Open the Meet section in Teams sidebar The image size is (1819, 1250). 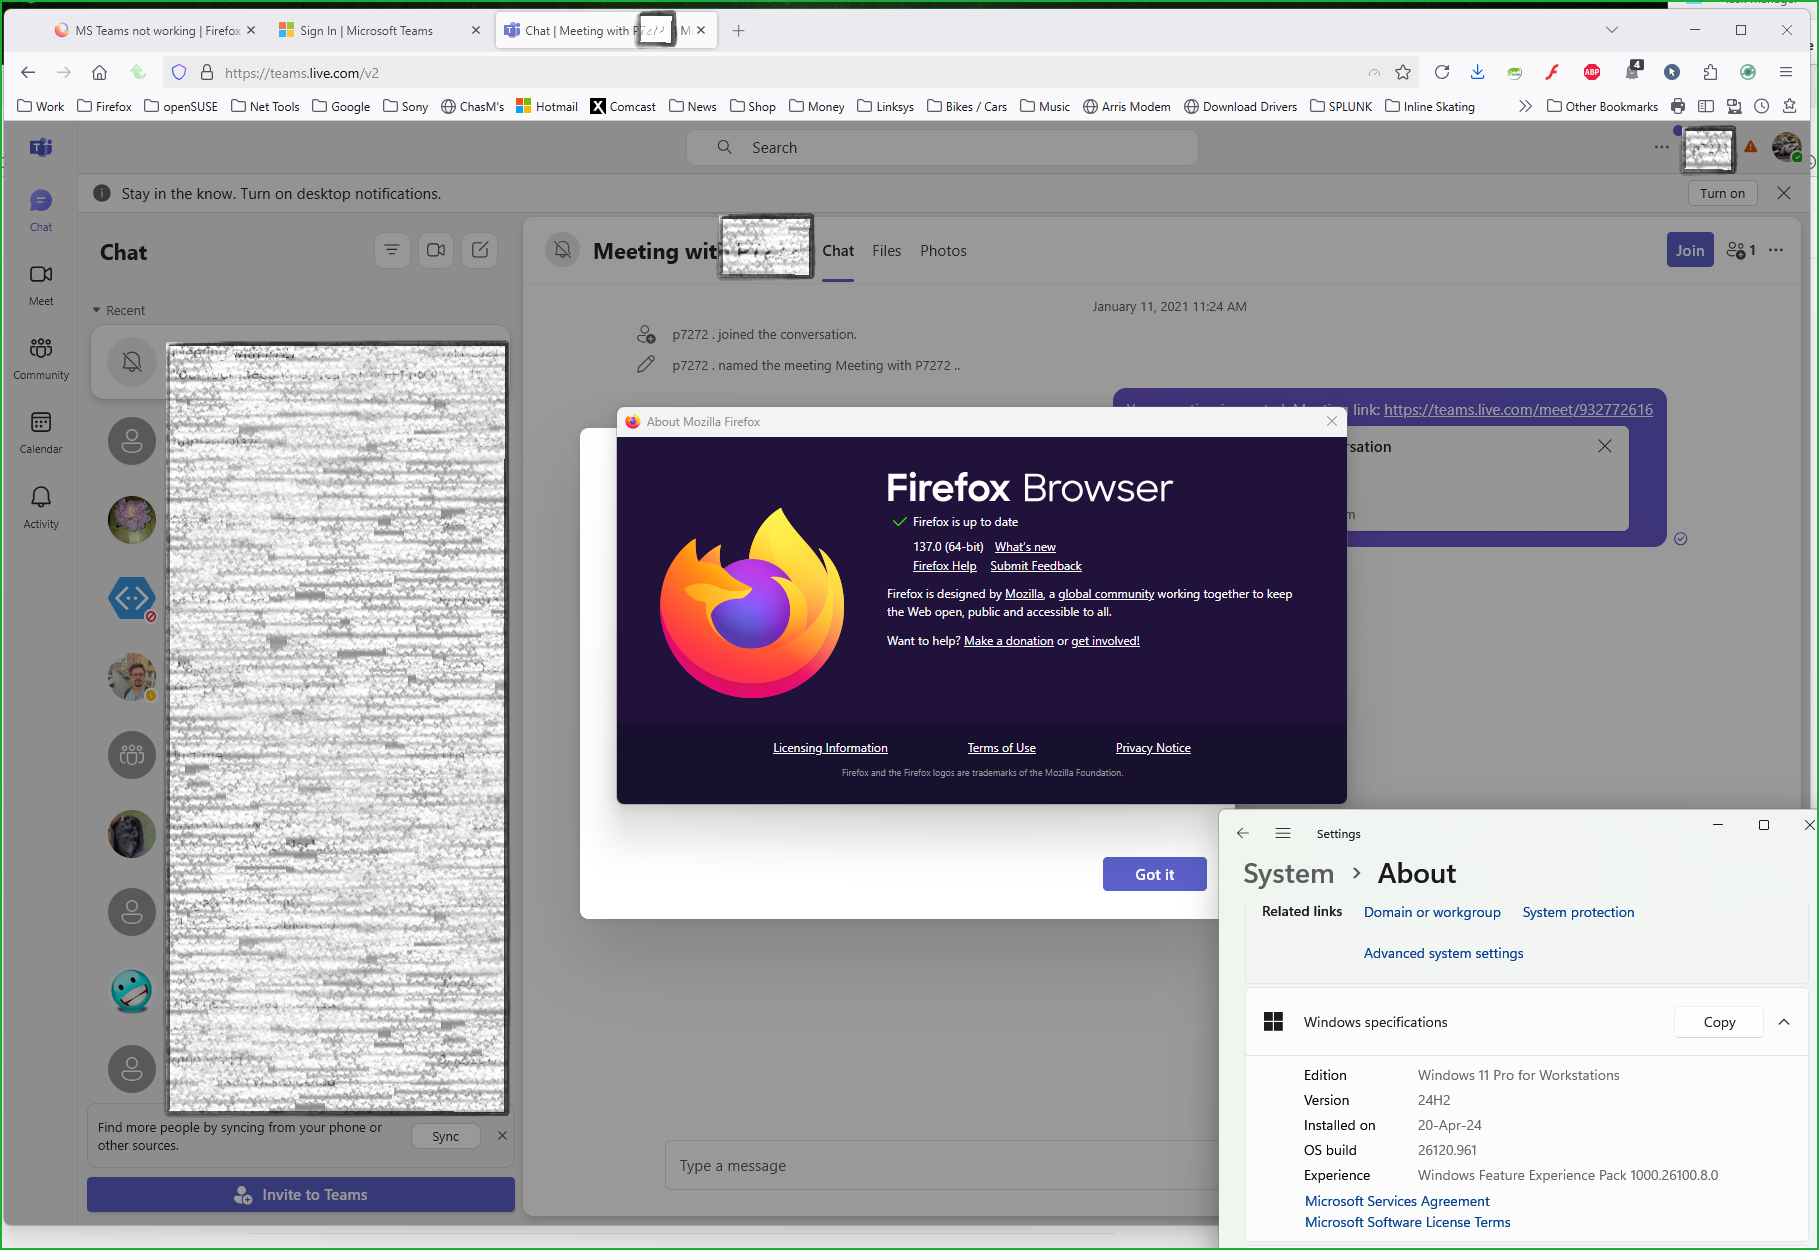tap(41, 285)
